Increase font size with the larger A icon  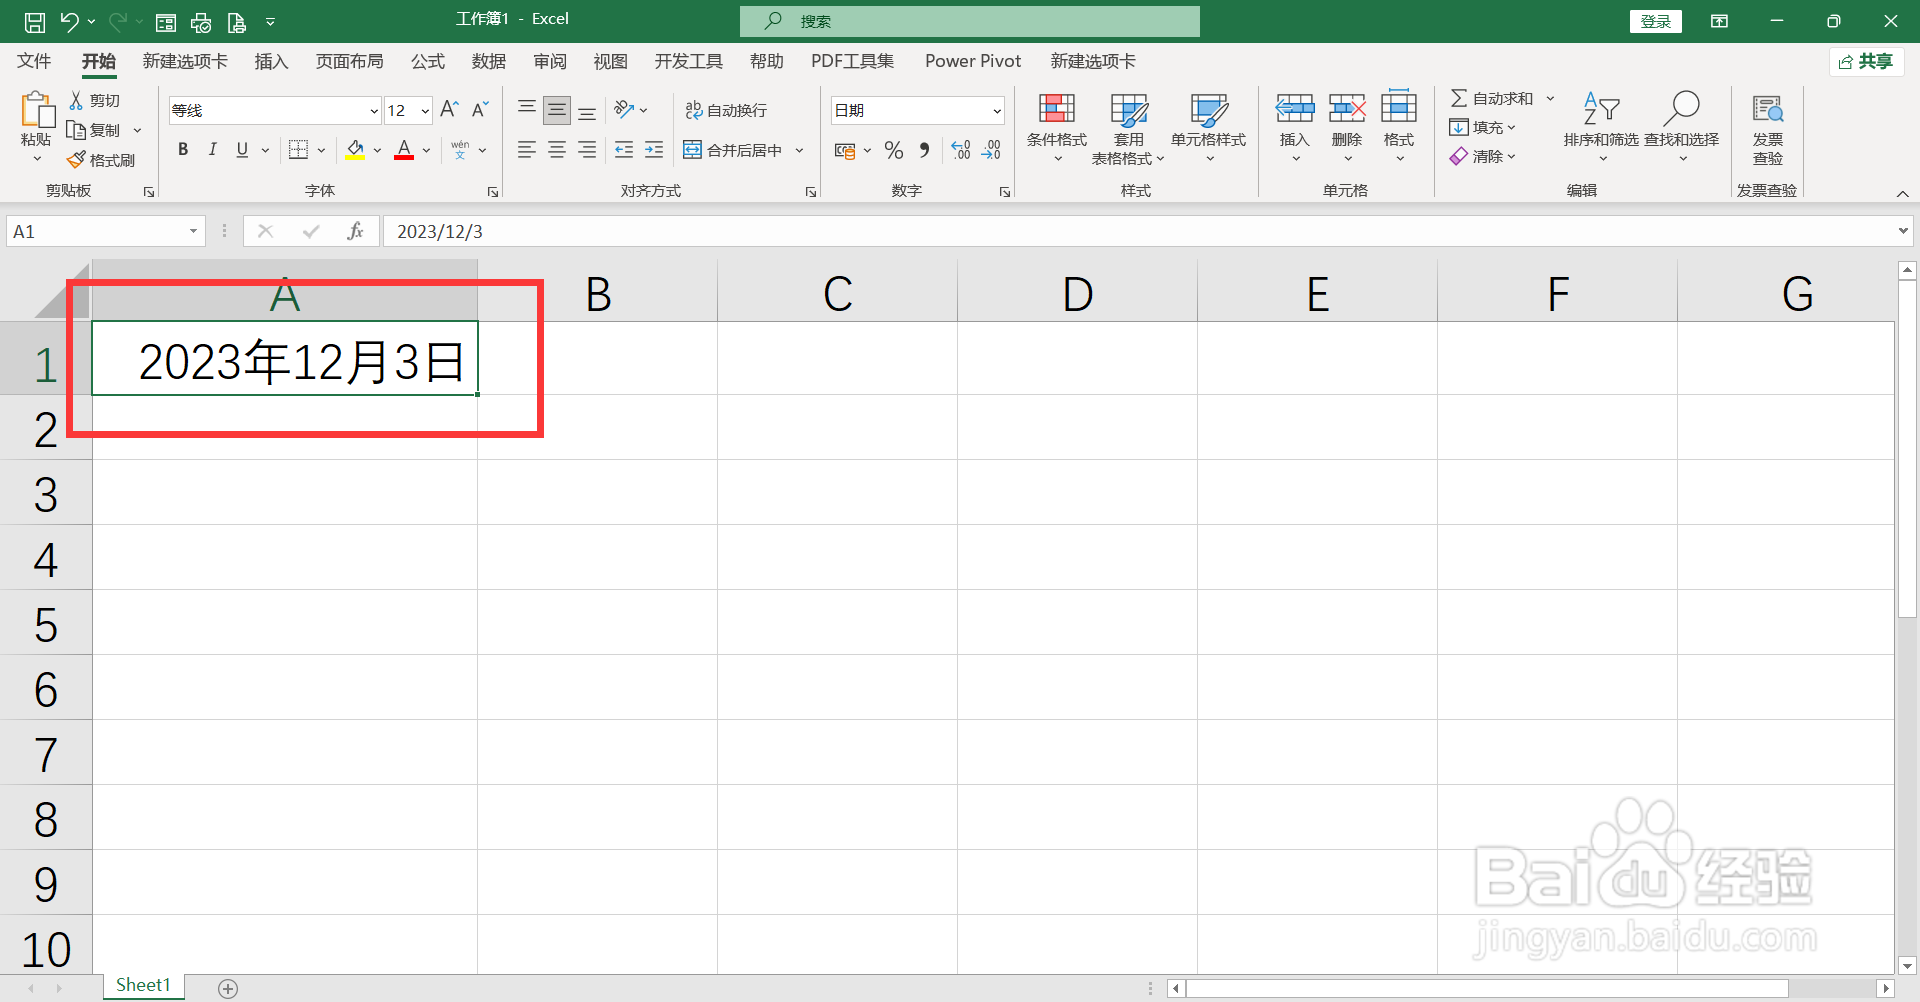(450, 109)
